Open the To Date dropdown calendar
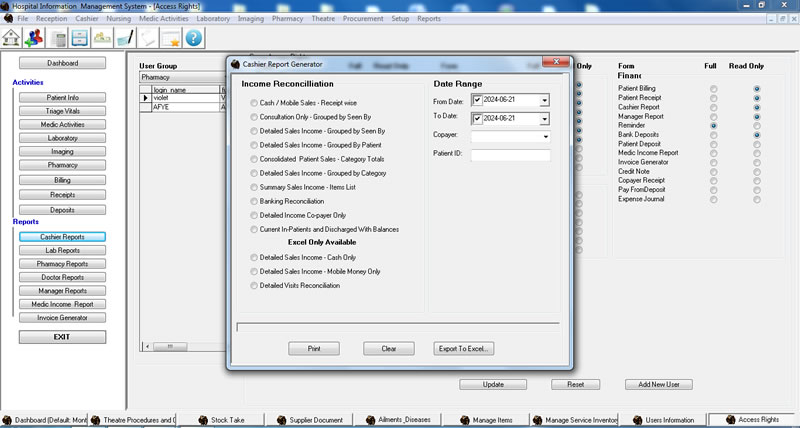 coord(544,119)
